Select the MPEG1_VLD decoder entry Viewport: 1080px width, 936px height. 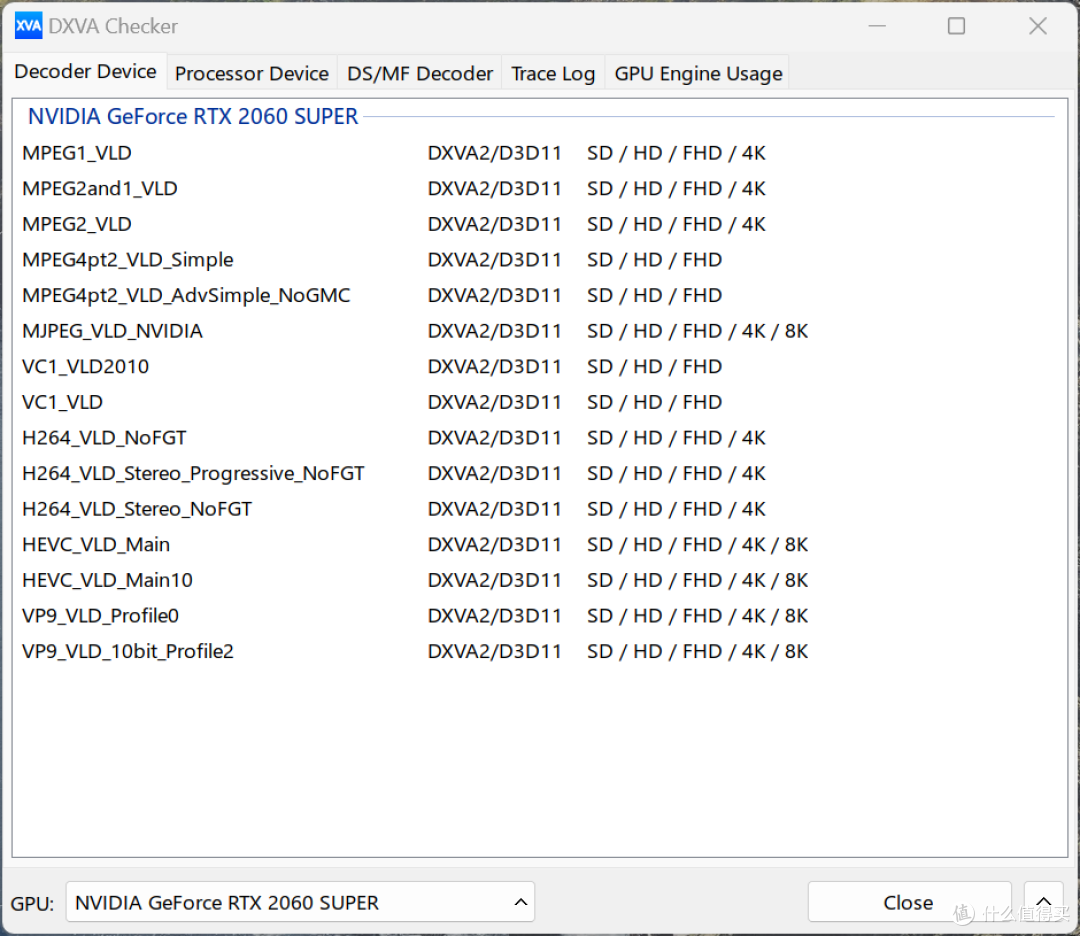click(77, 153)
